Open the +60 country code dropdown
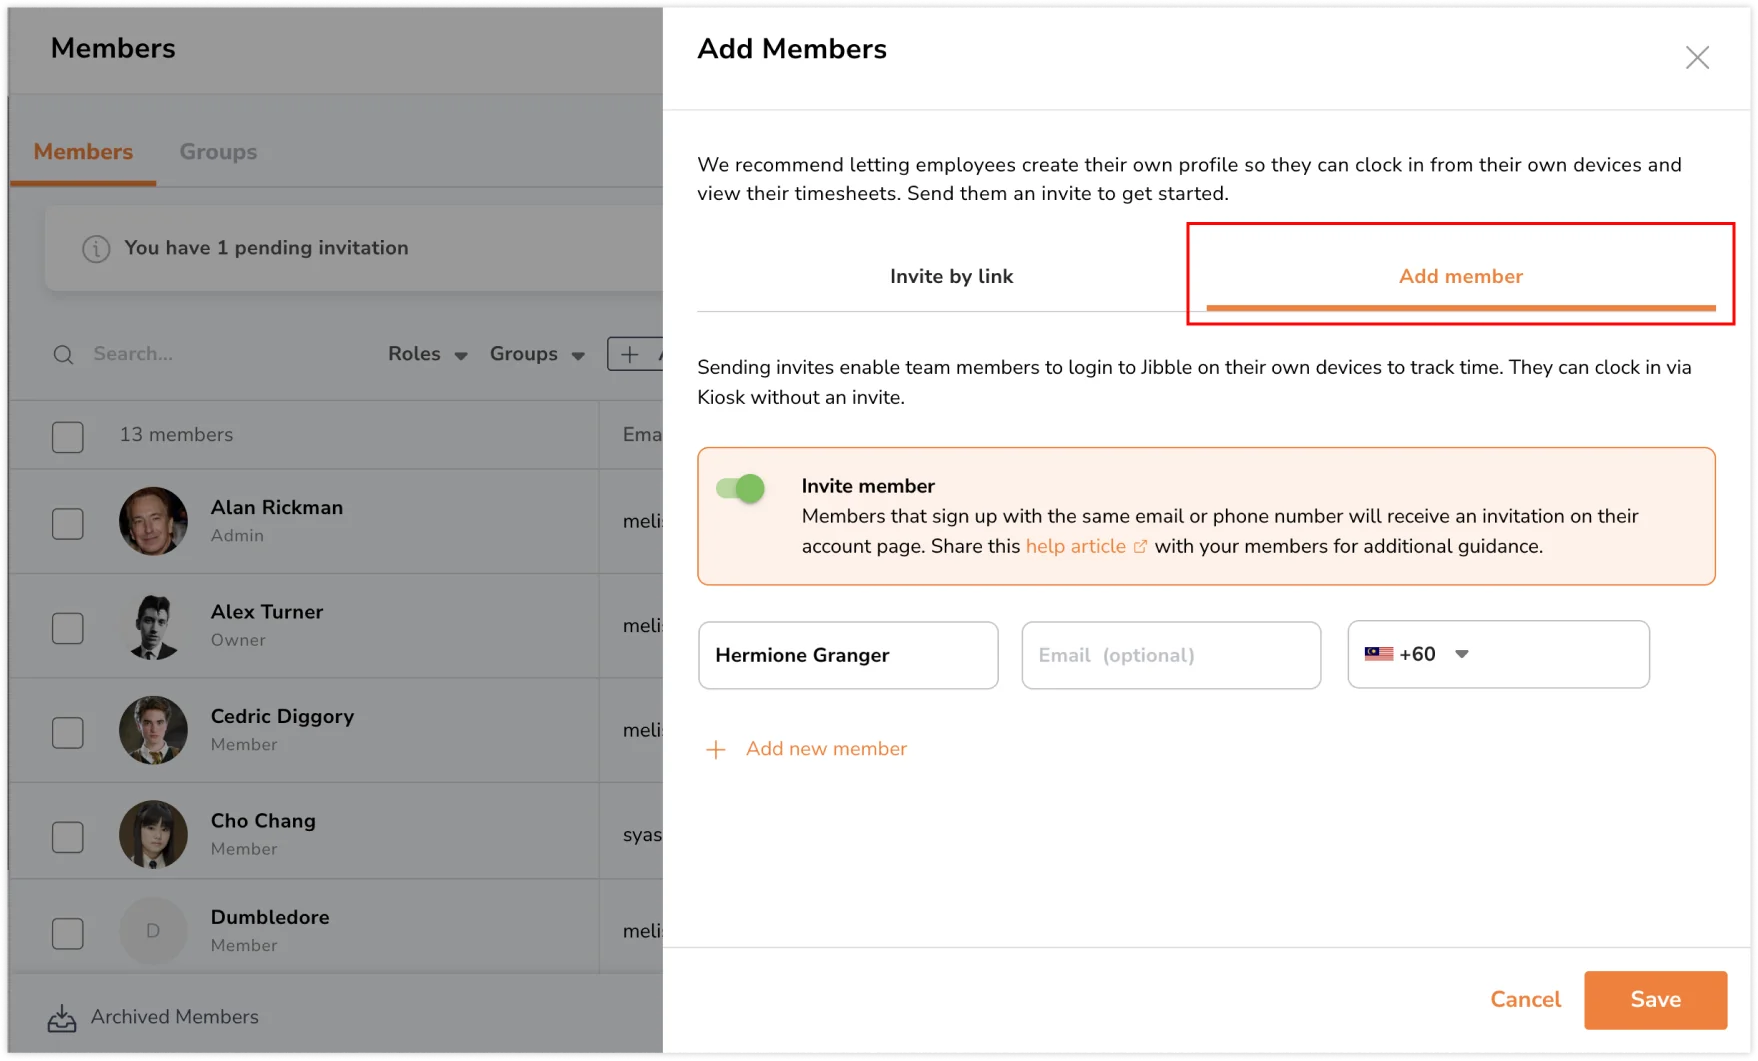Screen dimensions: 1758x1061 click(x=1417, y=654)
